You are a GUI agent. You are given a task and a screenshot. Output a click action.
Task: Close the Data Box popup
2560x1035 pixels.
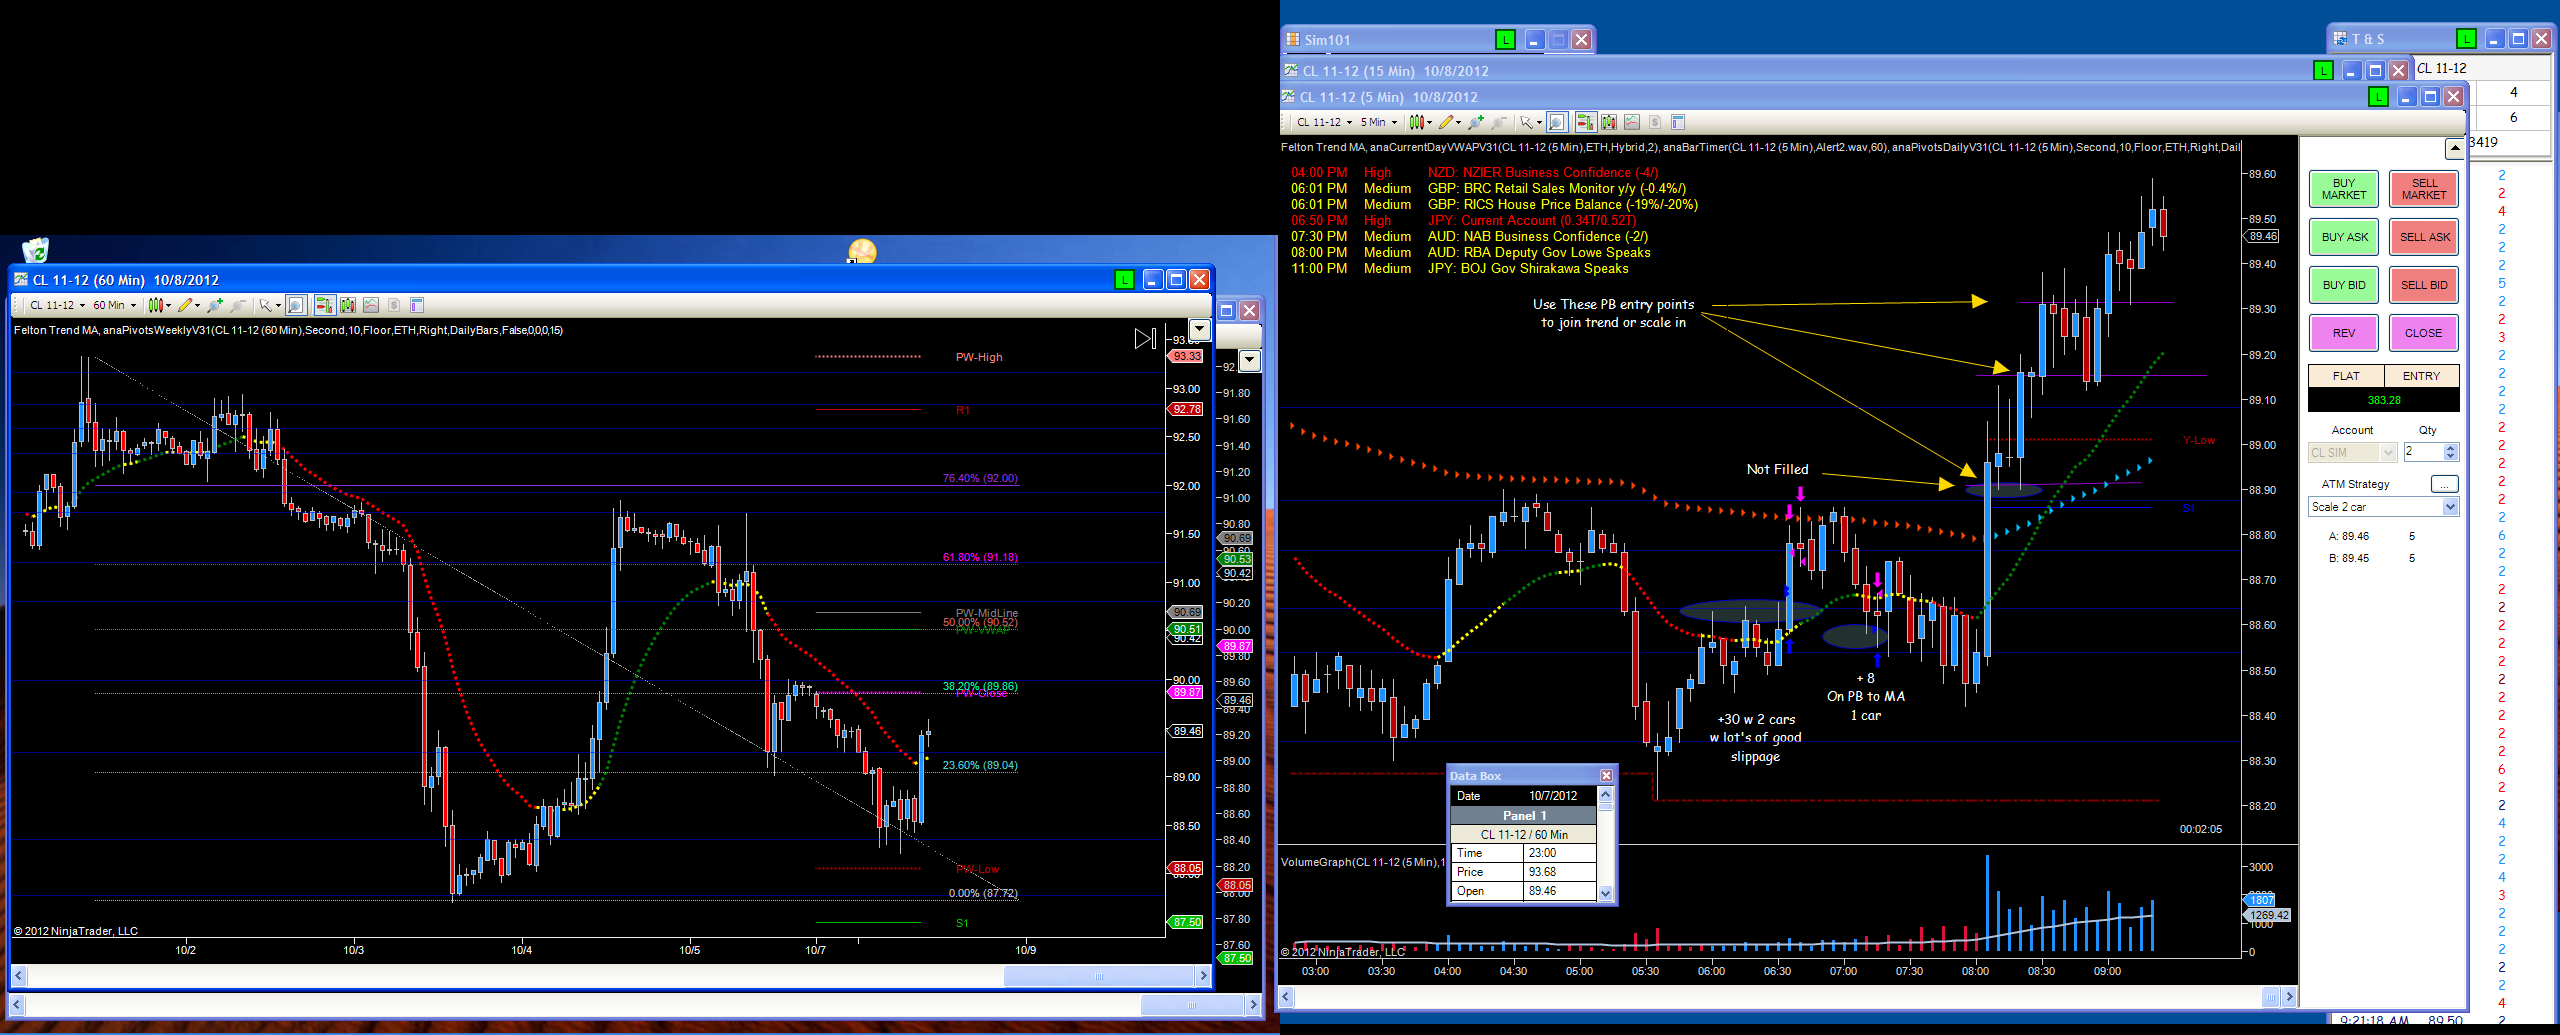click(x=1606, y=776)
